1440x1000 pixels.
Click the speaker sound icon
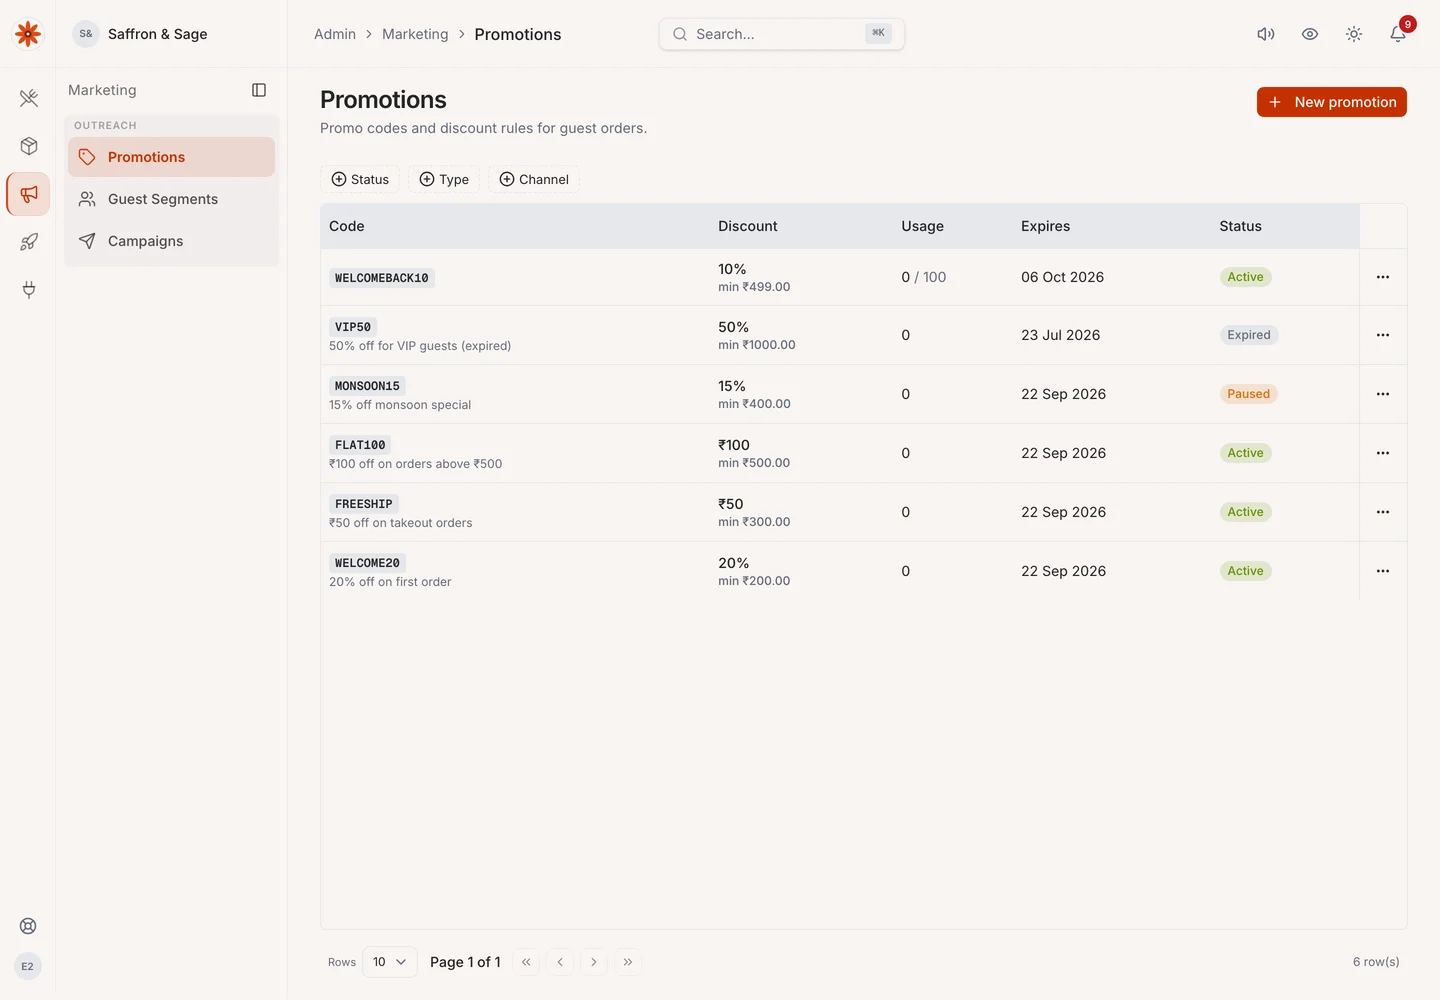[x=1266, y=34]
